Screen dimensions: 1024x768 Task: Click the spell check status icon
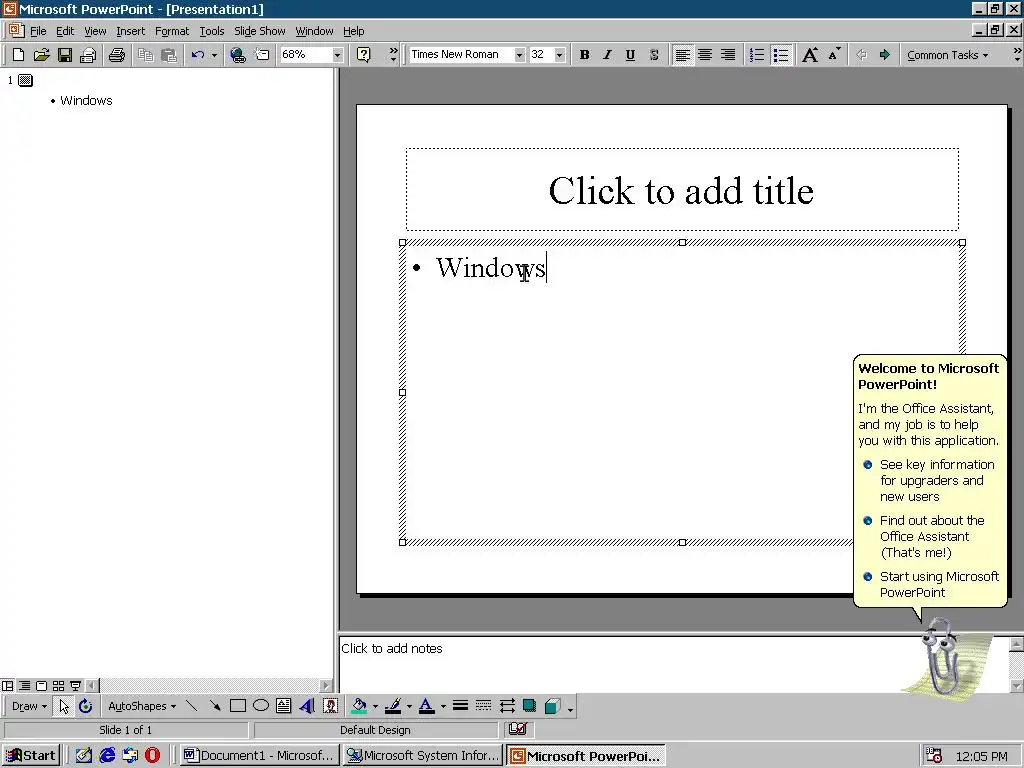[x=518, y=729]
